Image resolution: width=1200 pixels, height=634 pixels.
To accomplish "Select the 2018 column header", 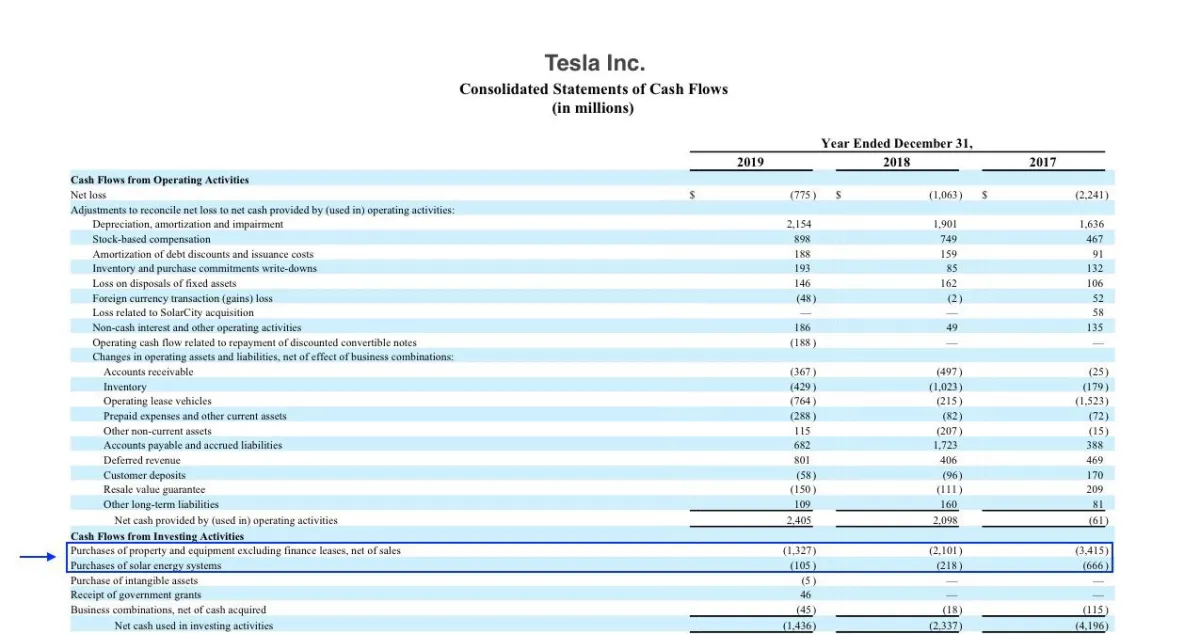I will coord(897,162).
